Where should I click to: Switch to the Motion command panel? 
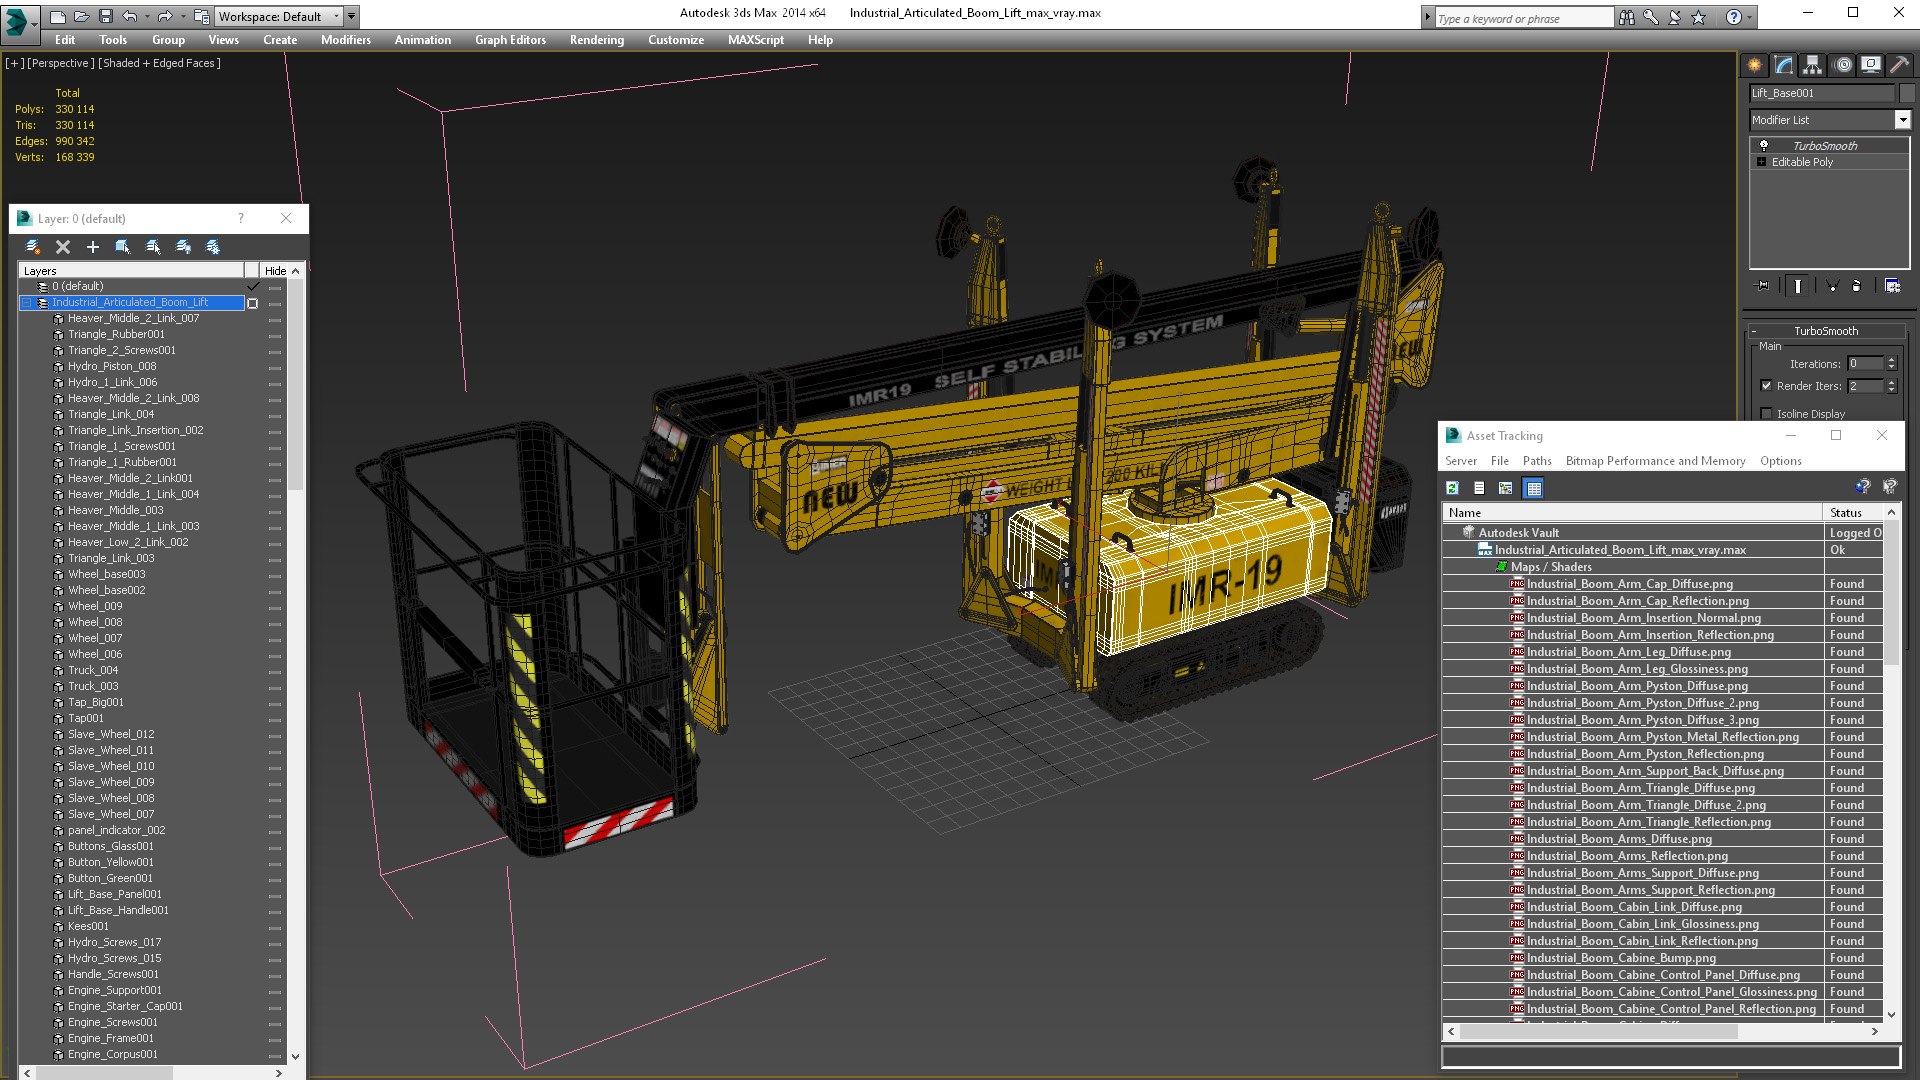(1843, 65)
